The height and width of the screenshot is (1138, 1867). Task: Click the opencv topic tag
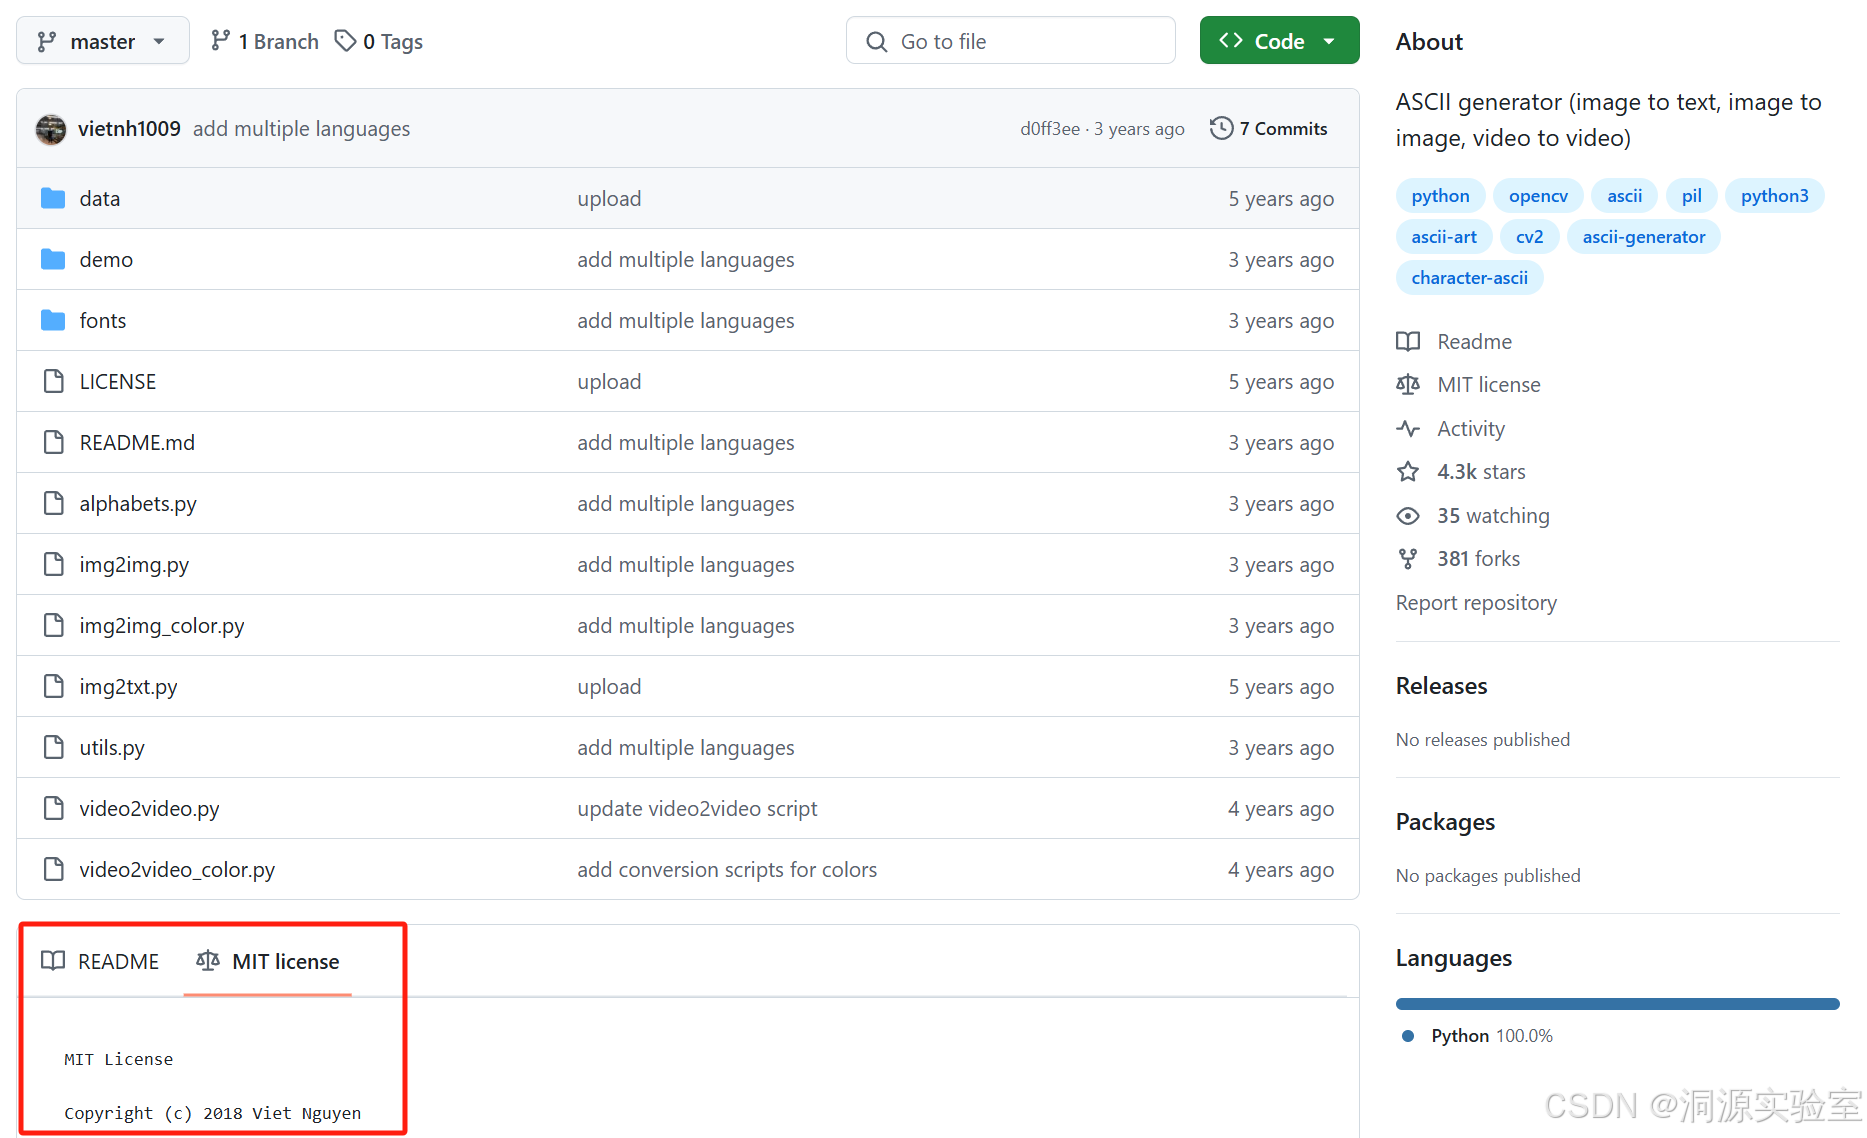point(1538,196)
